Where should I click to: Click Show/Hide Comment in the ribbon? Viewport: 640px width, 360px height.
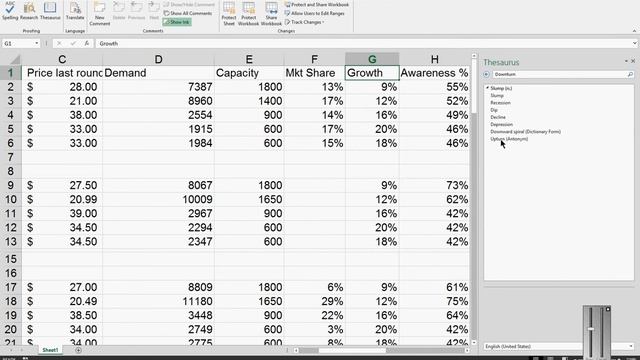click(189, 4)
